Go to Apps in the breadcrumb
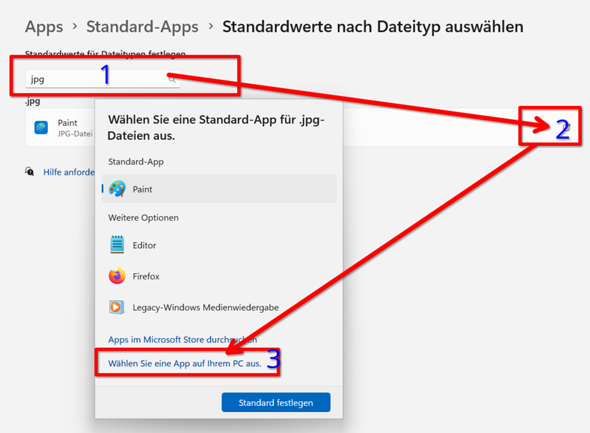Image resolution: width=590 pixels, height=433 pixels. pyautogui.click(x=44, y=27)
